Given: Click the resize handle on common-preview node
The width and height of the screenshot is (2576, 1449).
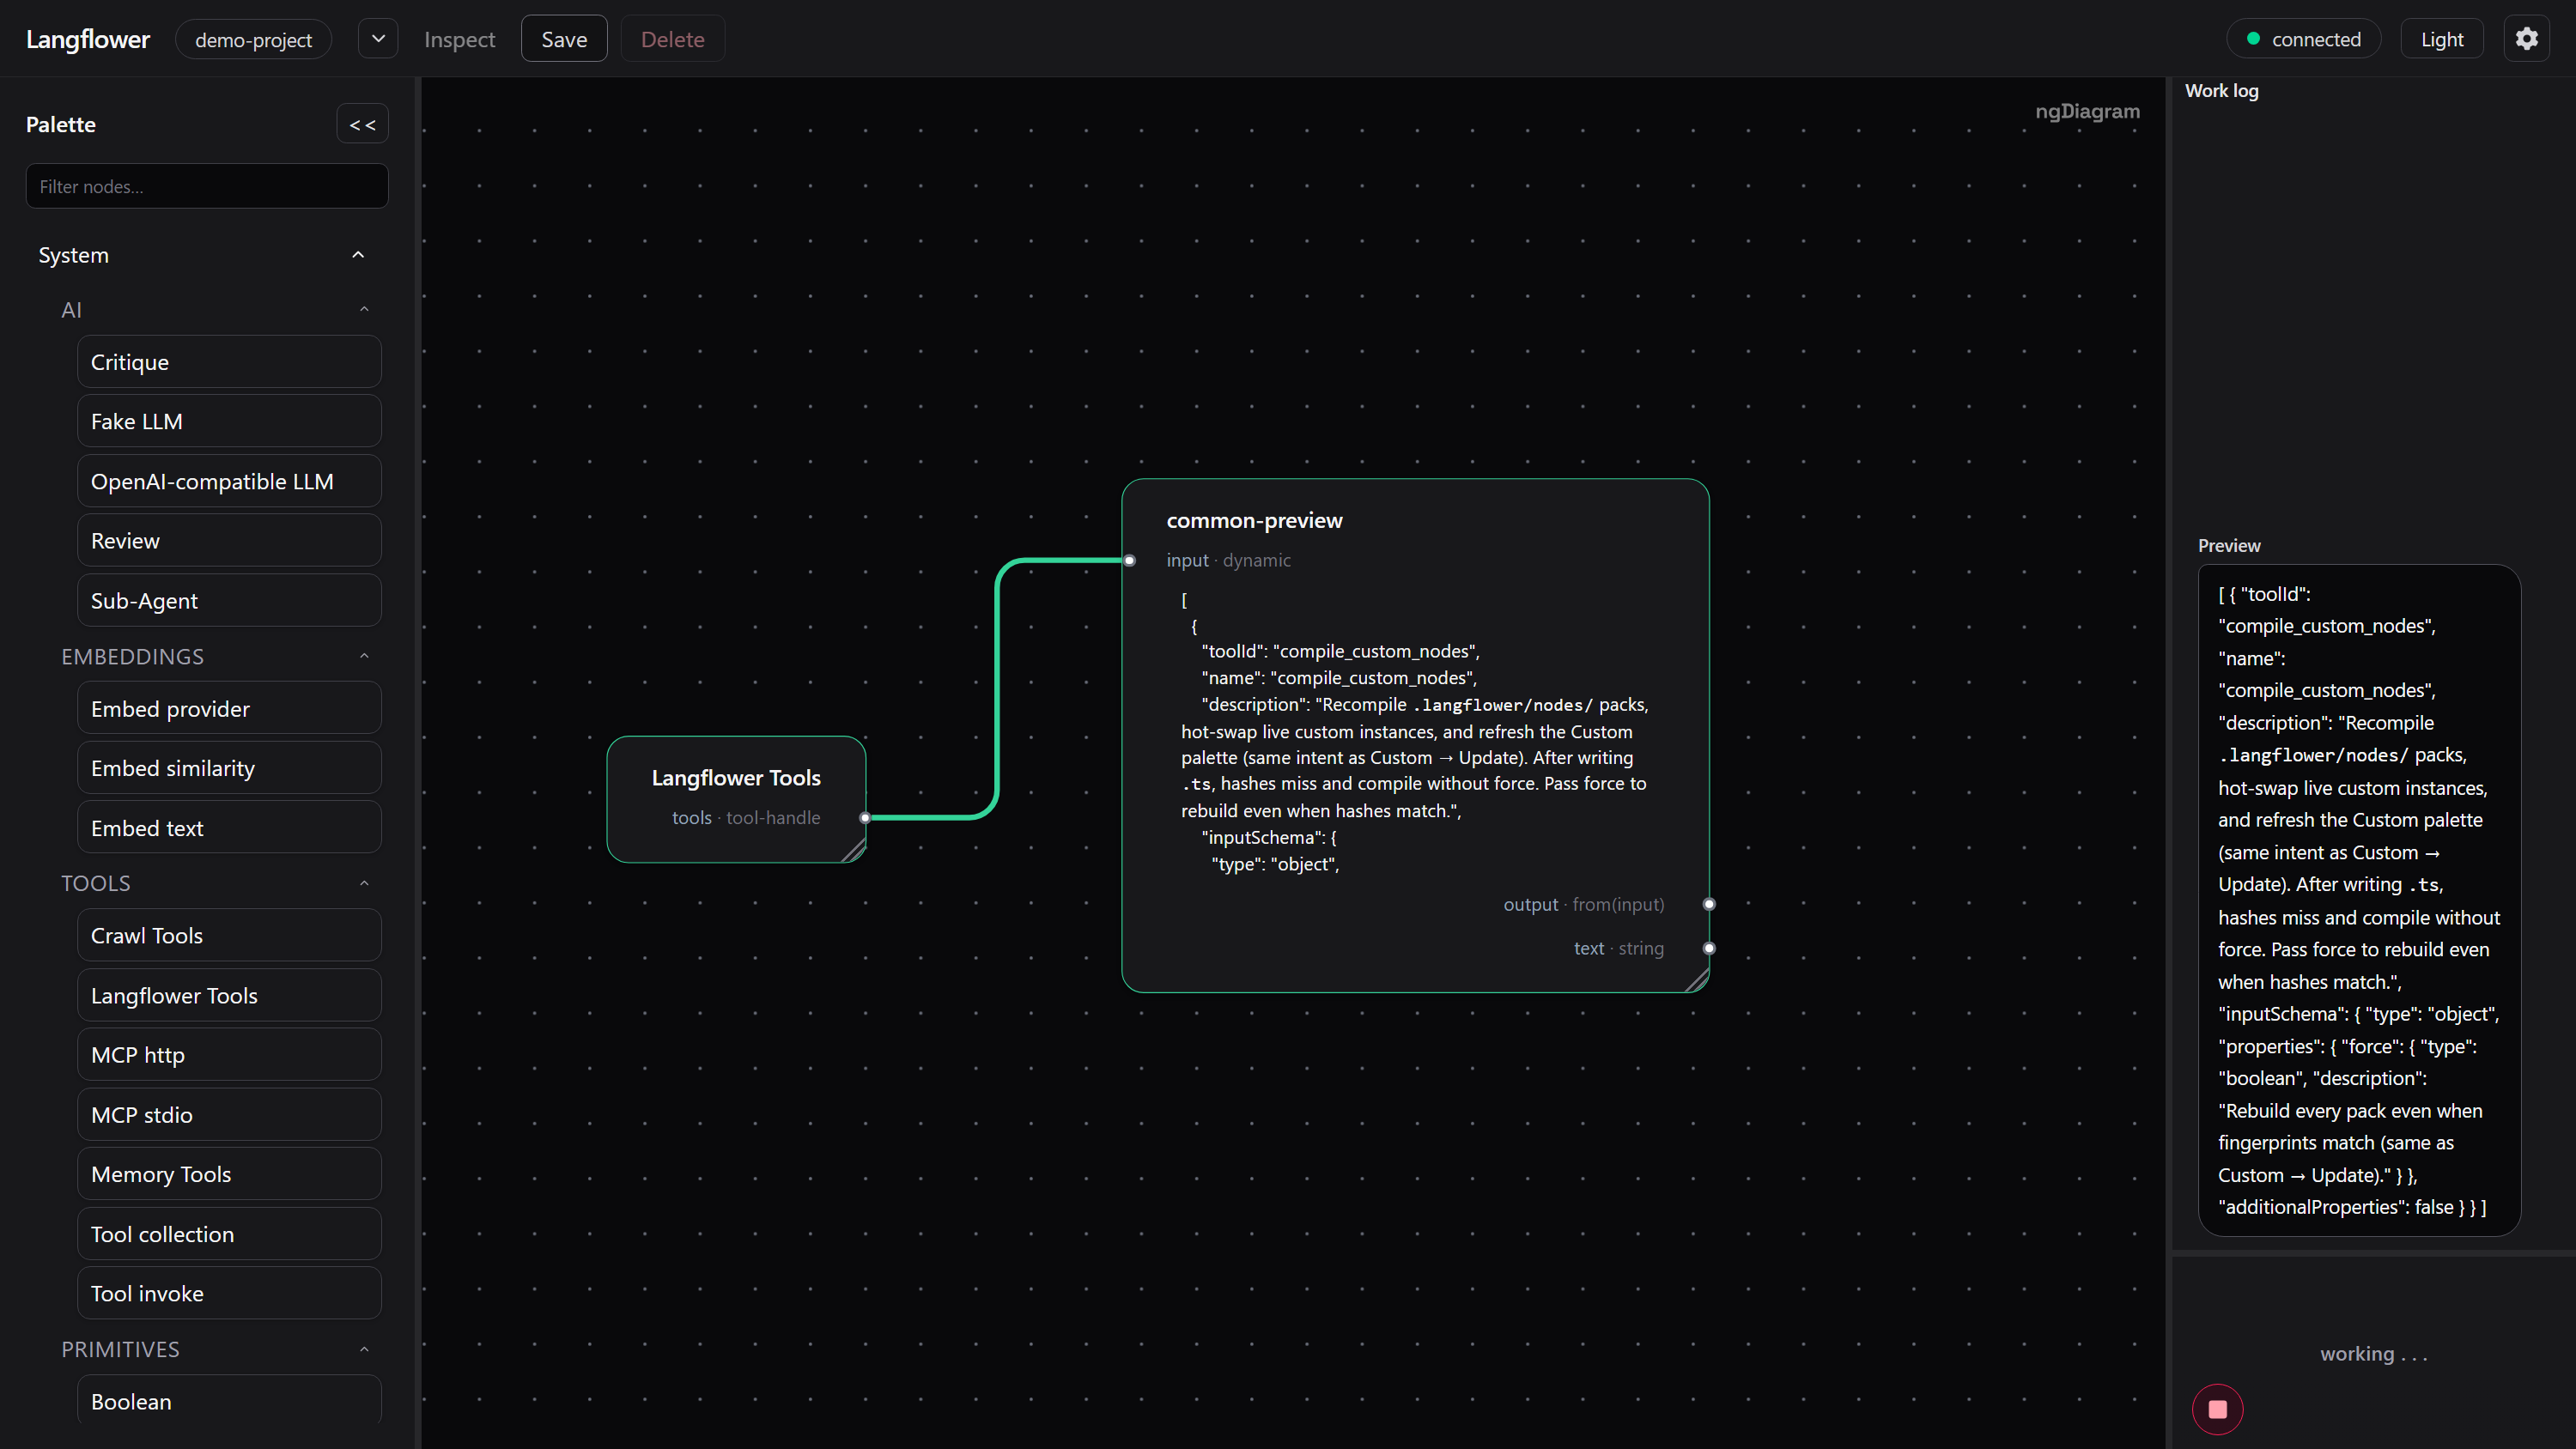Looking at the screenshot, I should tap(1697, 980).
